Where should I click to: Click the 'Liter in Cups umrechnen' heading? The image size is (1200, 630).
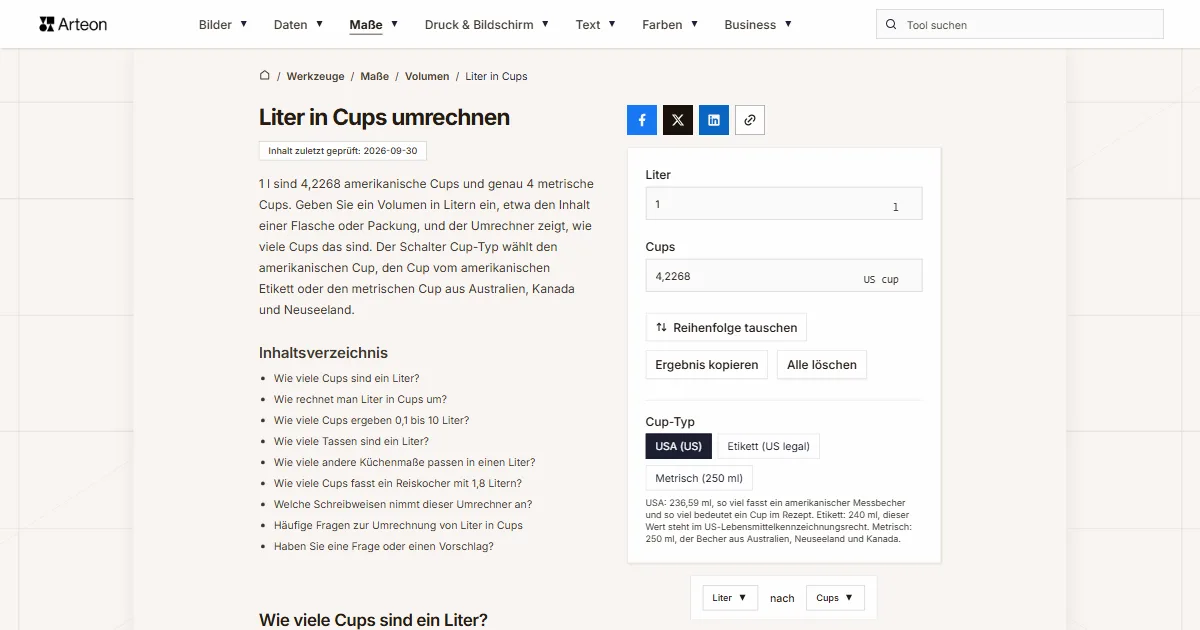point(385,117)
